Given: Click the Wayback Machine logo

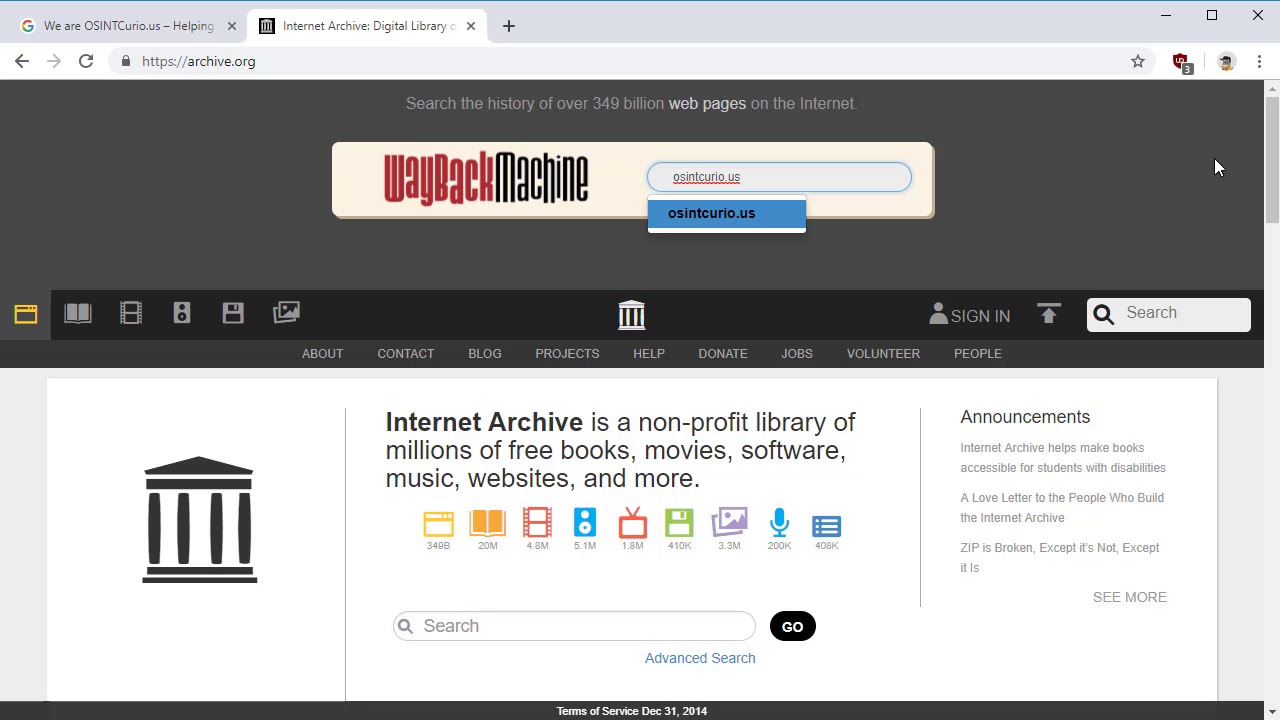Looking at the screenshot, I should 486,179.
